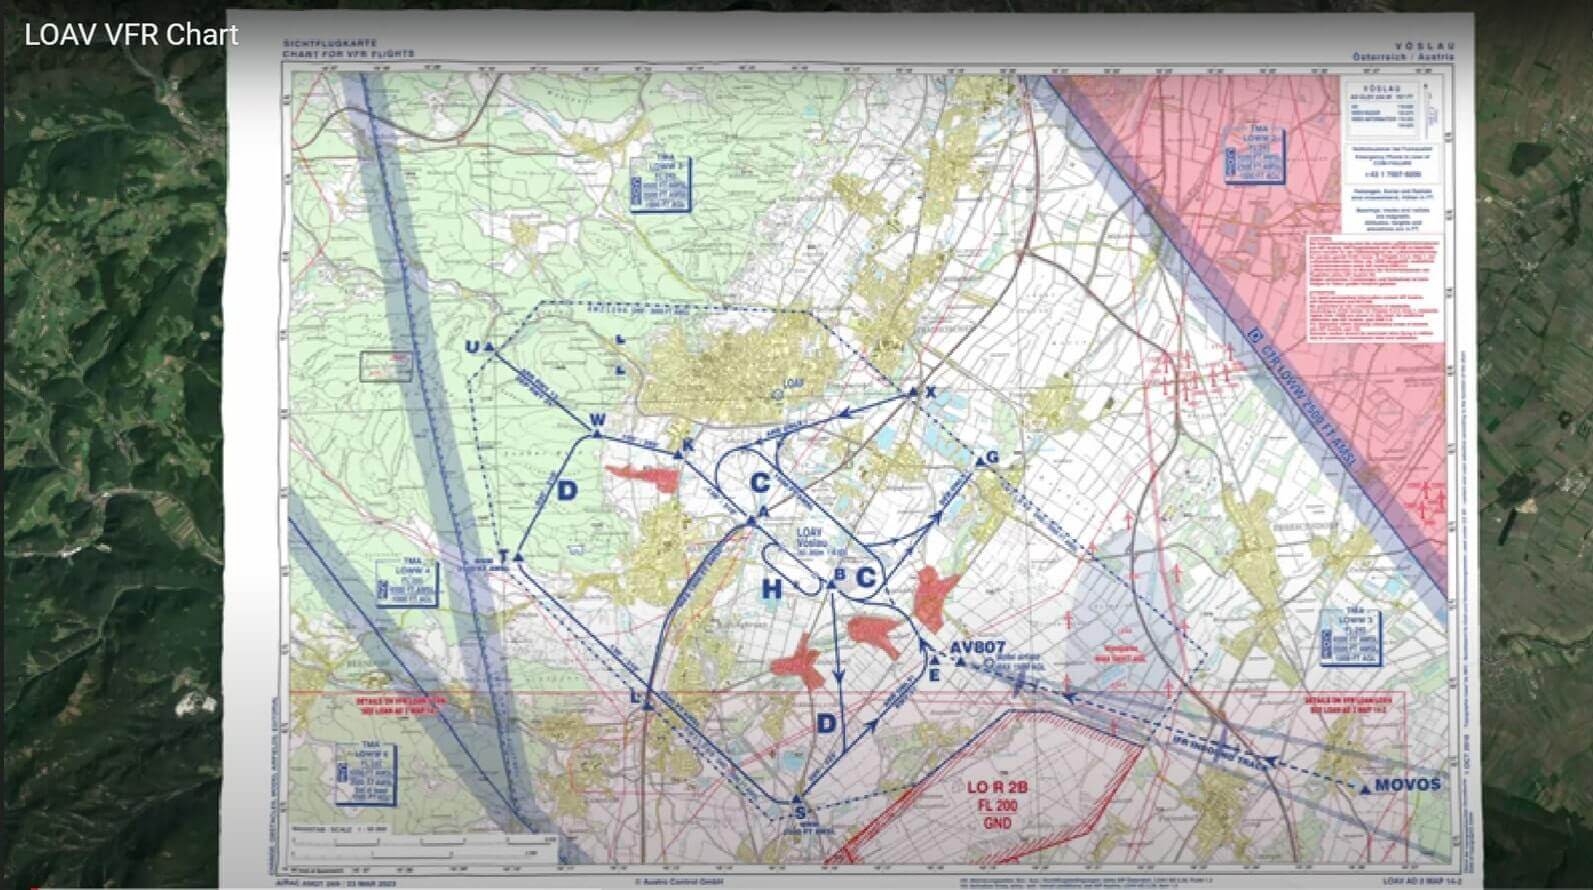Select waypoint marker W on the chart
This screenshot has height=890, width=1593.
pyautogui.click(x=597, y=432)
